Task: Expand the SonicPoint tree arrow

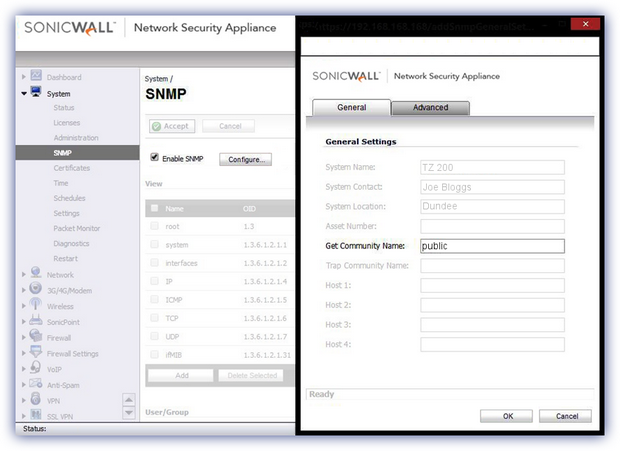Action: 24,322
